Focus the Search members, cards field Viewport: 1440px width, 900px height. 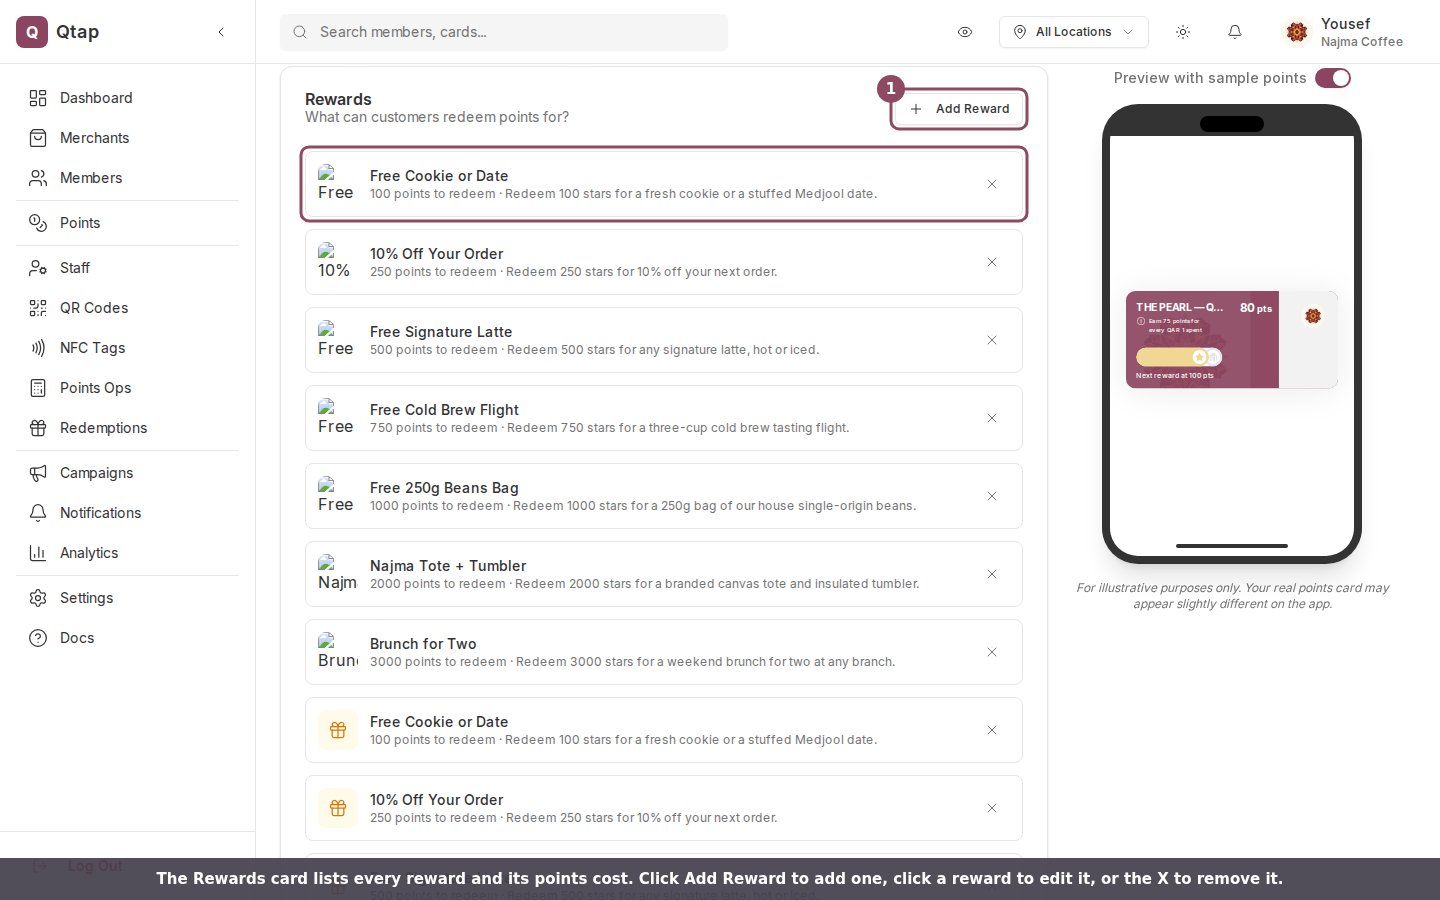[504, 32]
